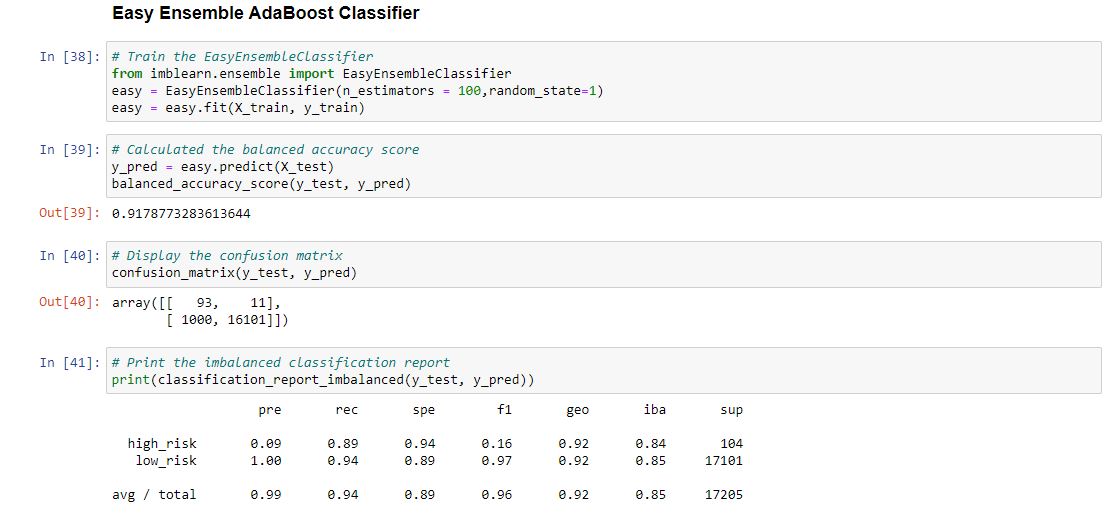Click the comment '# Display the confusion matrix'
The height and width of the screenshot is (518, 1118).
[x=227, y=255]
